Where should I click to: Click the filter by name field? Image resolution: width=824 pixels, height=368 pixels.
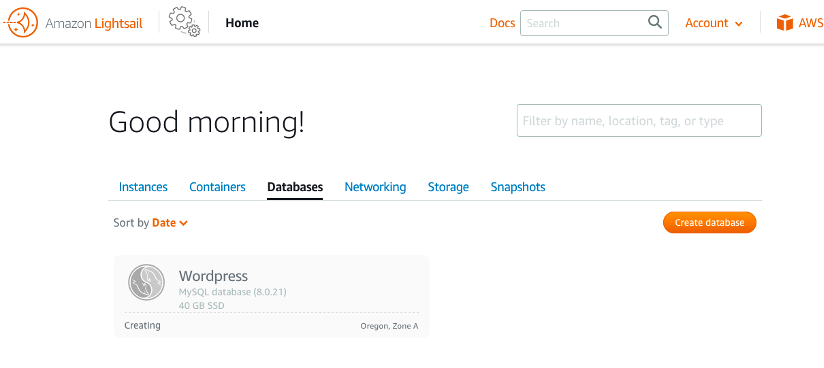639,120
